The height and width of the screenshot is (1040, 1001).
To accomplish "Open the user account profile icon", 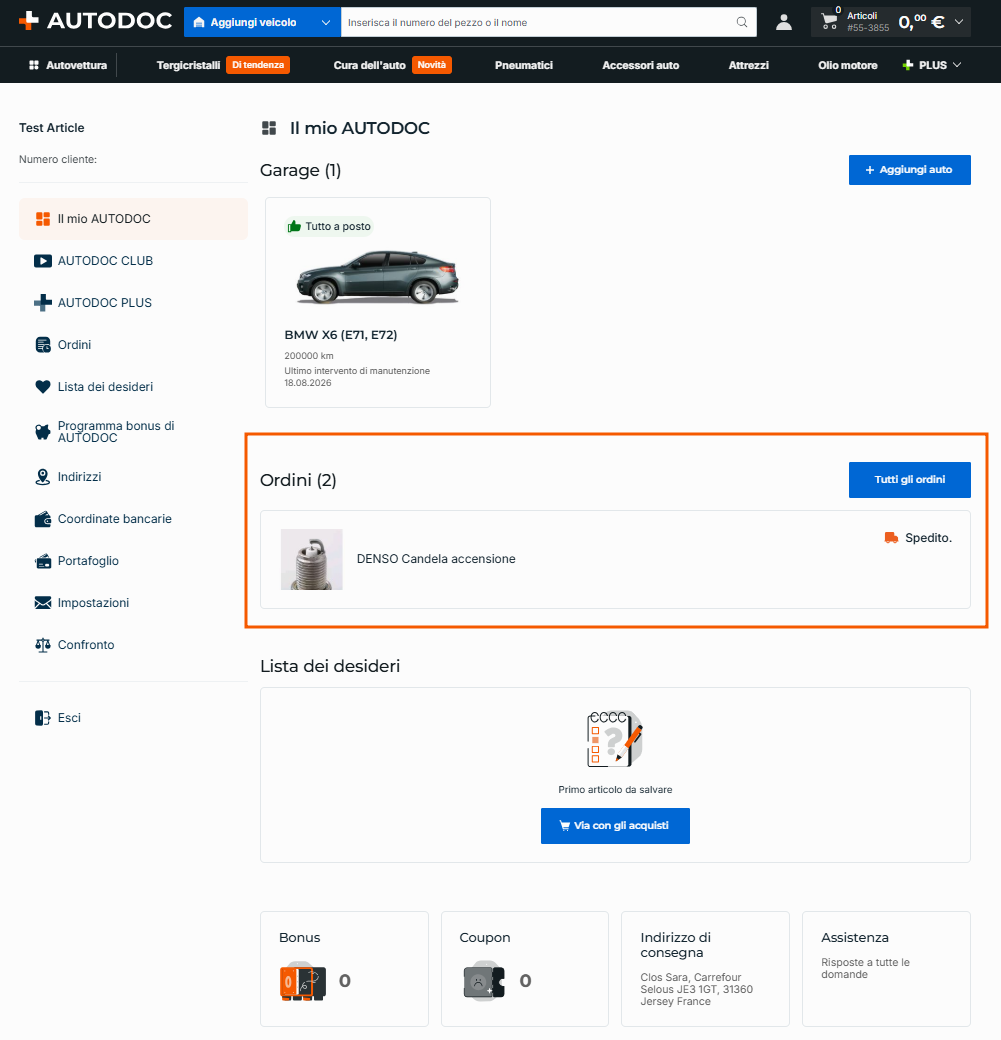I will click(783, 23).
